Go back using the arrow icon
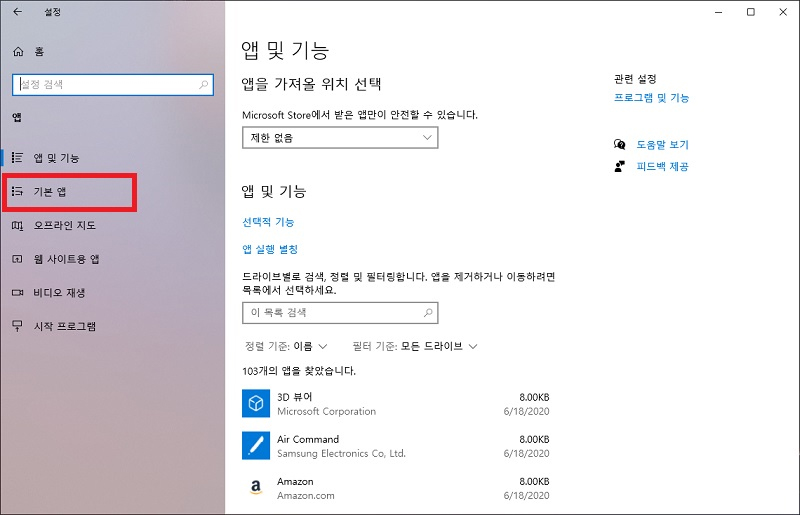 click(x=17, y=12)
